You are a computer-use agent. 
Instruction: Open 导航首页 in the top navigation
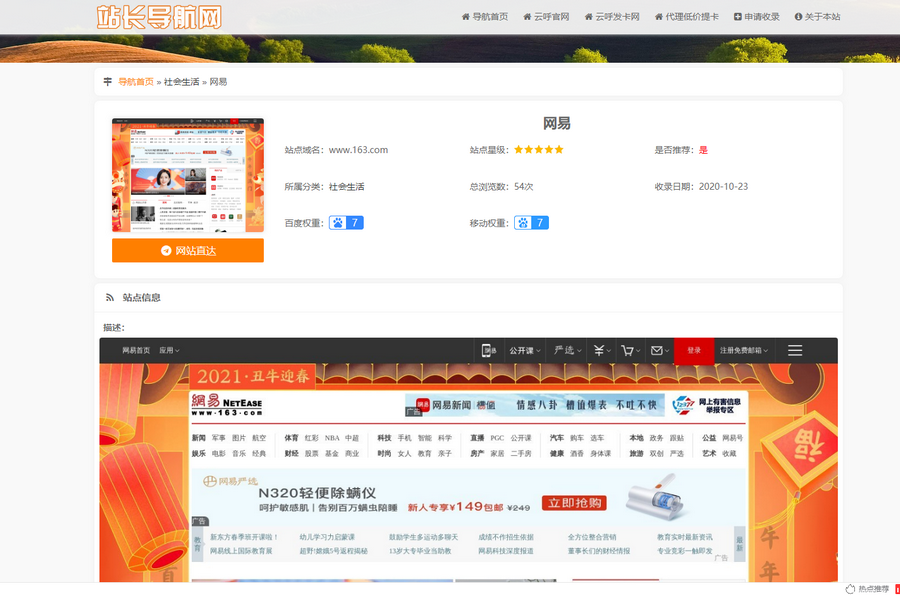[485, 17]
